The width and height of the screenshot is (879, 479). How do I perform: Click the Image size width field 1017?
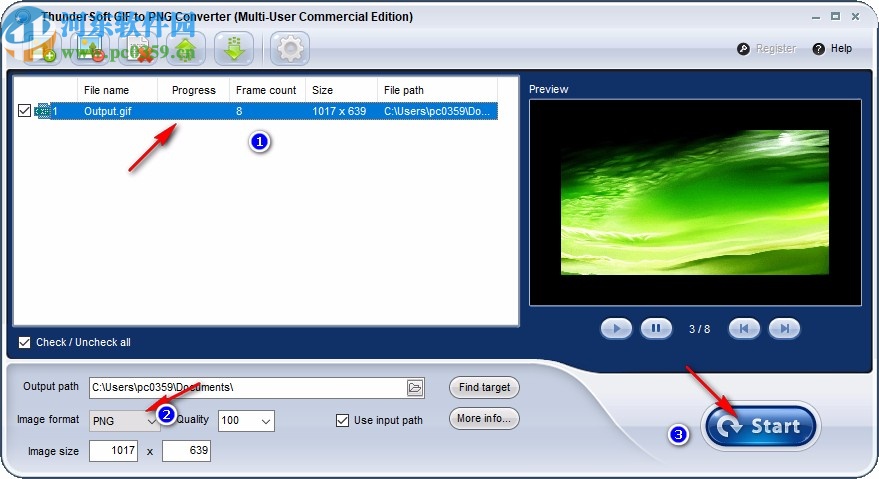[x=113, y=451]
